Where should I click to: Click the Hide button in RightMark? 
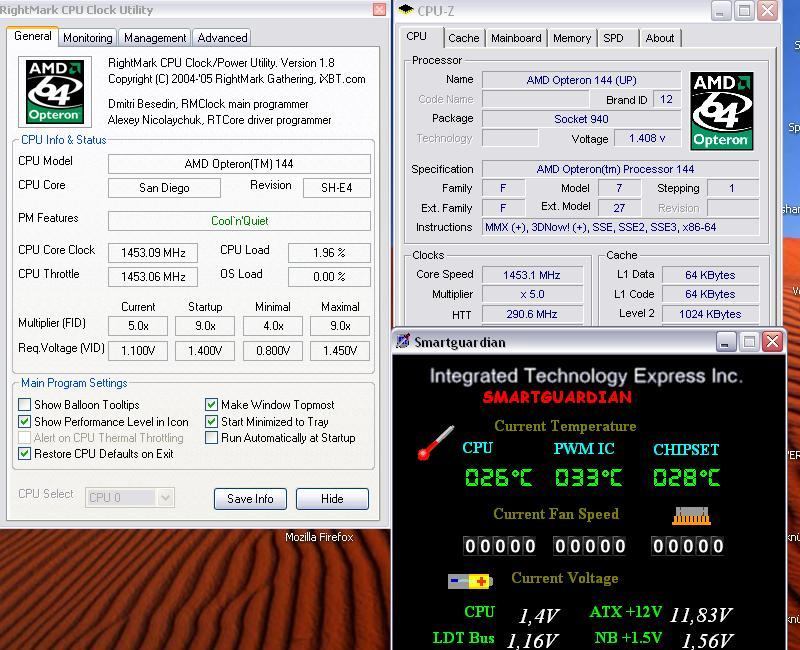click(332, 498)
